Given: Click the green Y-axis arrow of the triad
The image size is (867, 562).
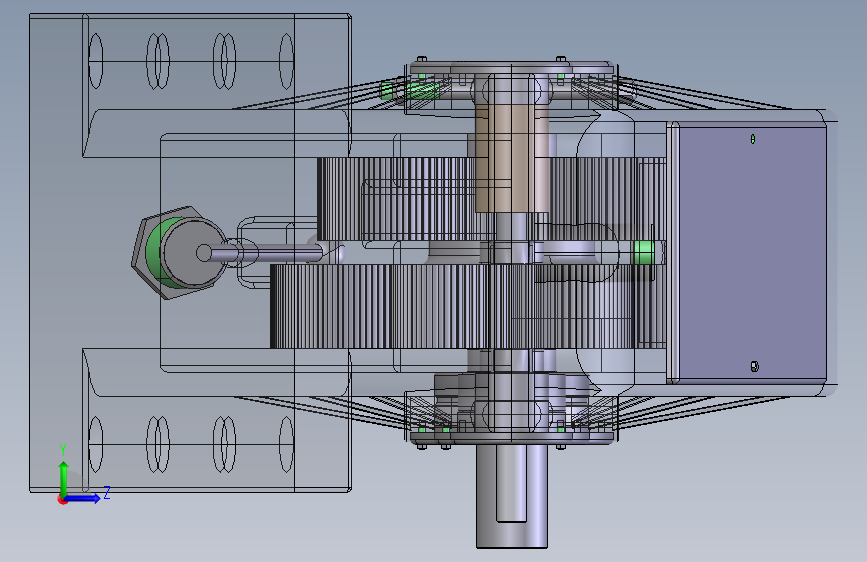Looking at the screenshot, I should click(64, 477).
